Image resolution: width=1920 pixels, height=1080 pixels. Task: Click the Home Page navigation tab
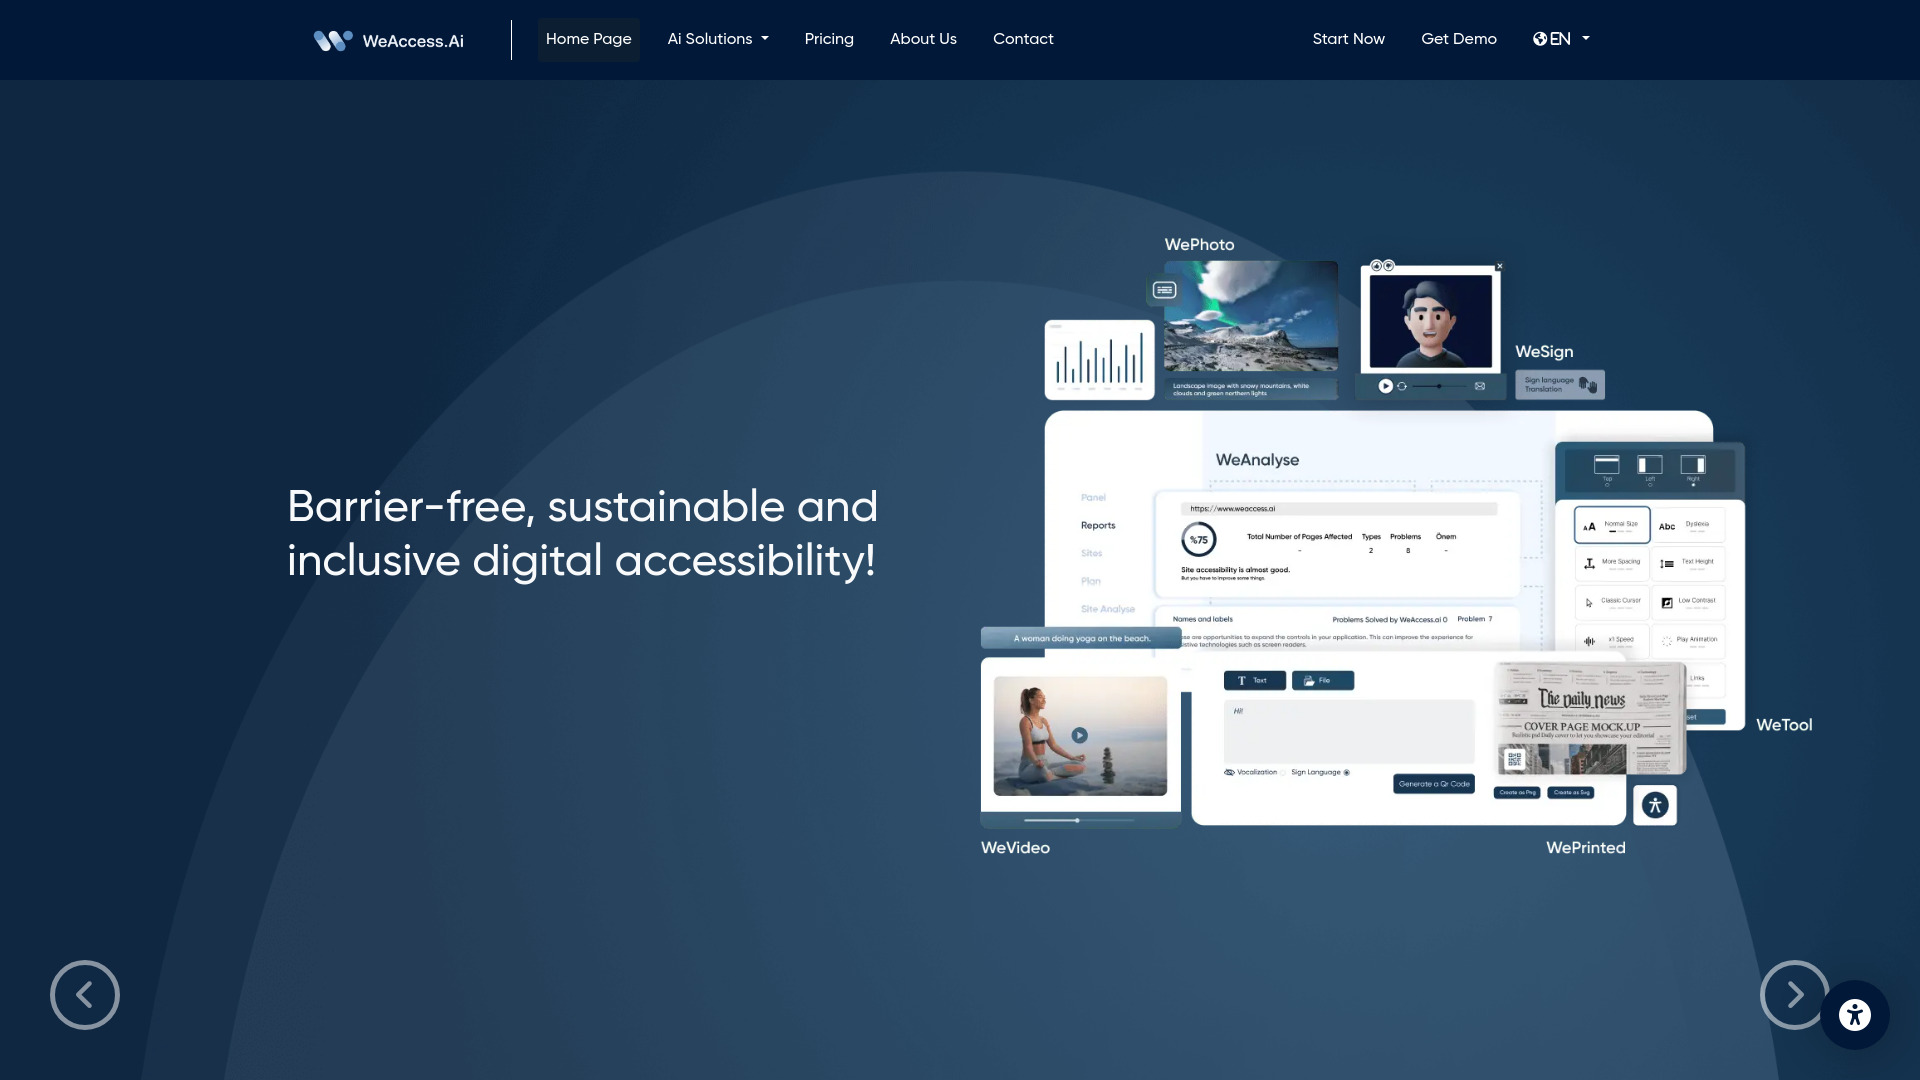click(588, 40)
